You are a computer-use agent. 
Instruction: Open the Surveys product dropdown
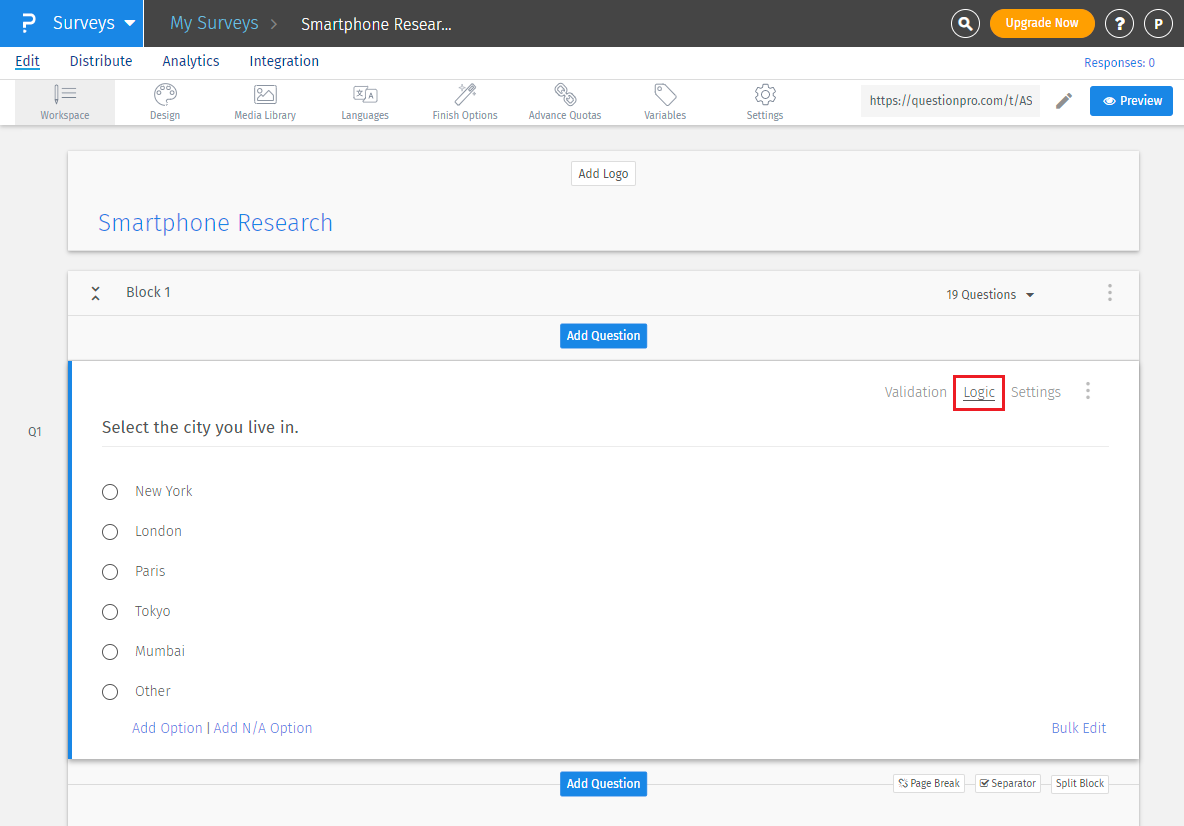(94, 23)
